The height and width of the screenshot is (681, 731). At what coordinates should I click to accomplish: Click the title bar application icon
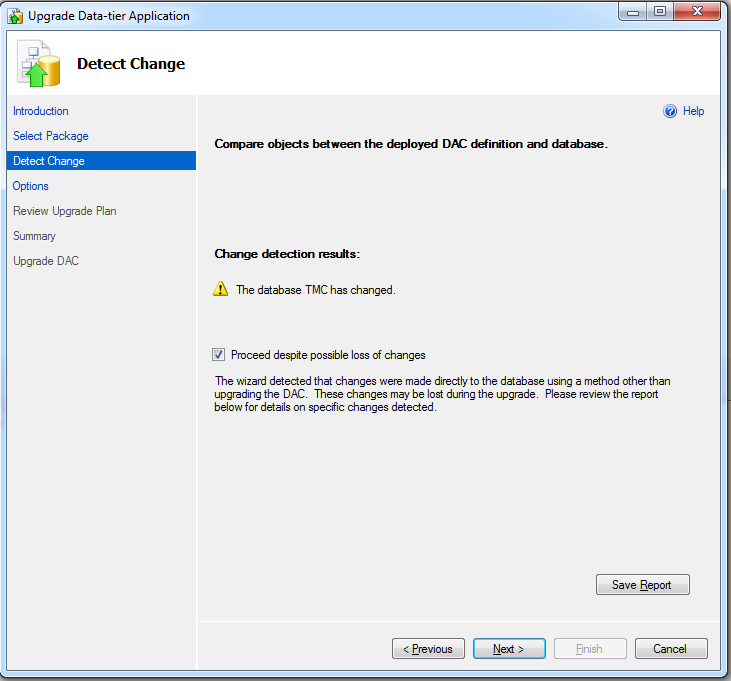coord(15,16)
